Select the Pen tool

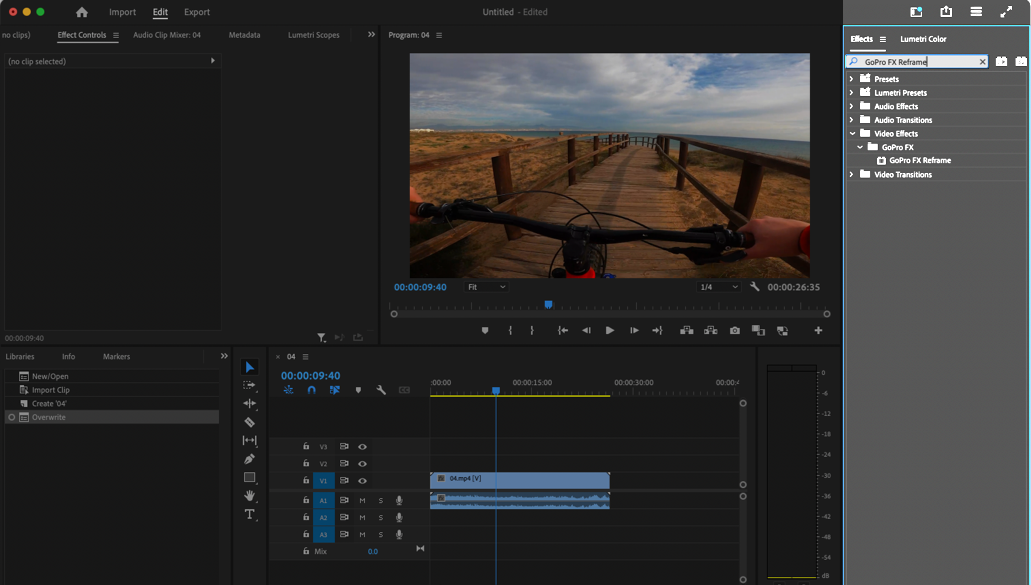(x=249, y=459)
